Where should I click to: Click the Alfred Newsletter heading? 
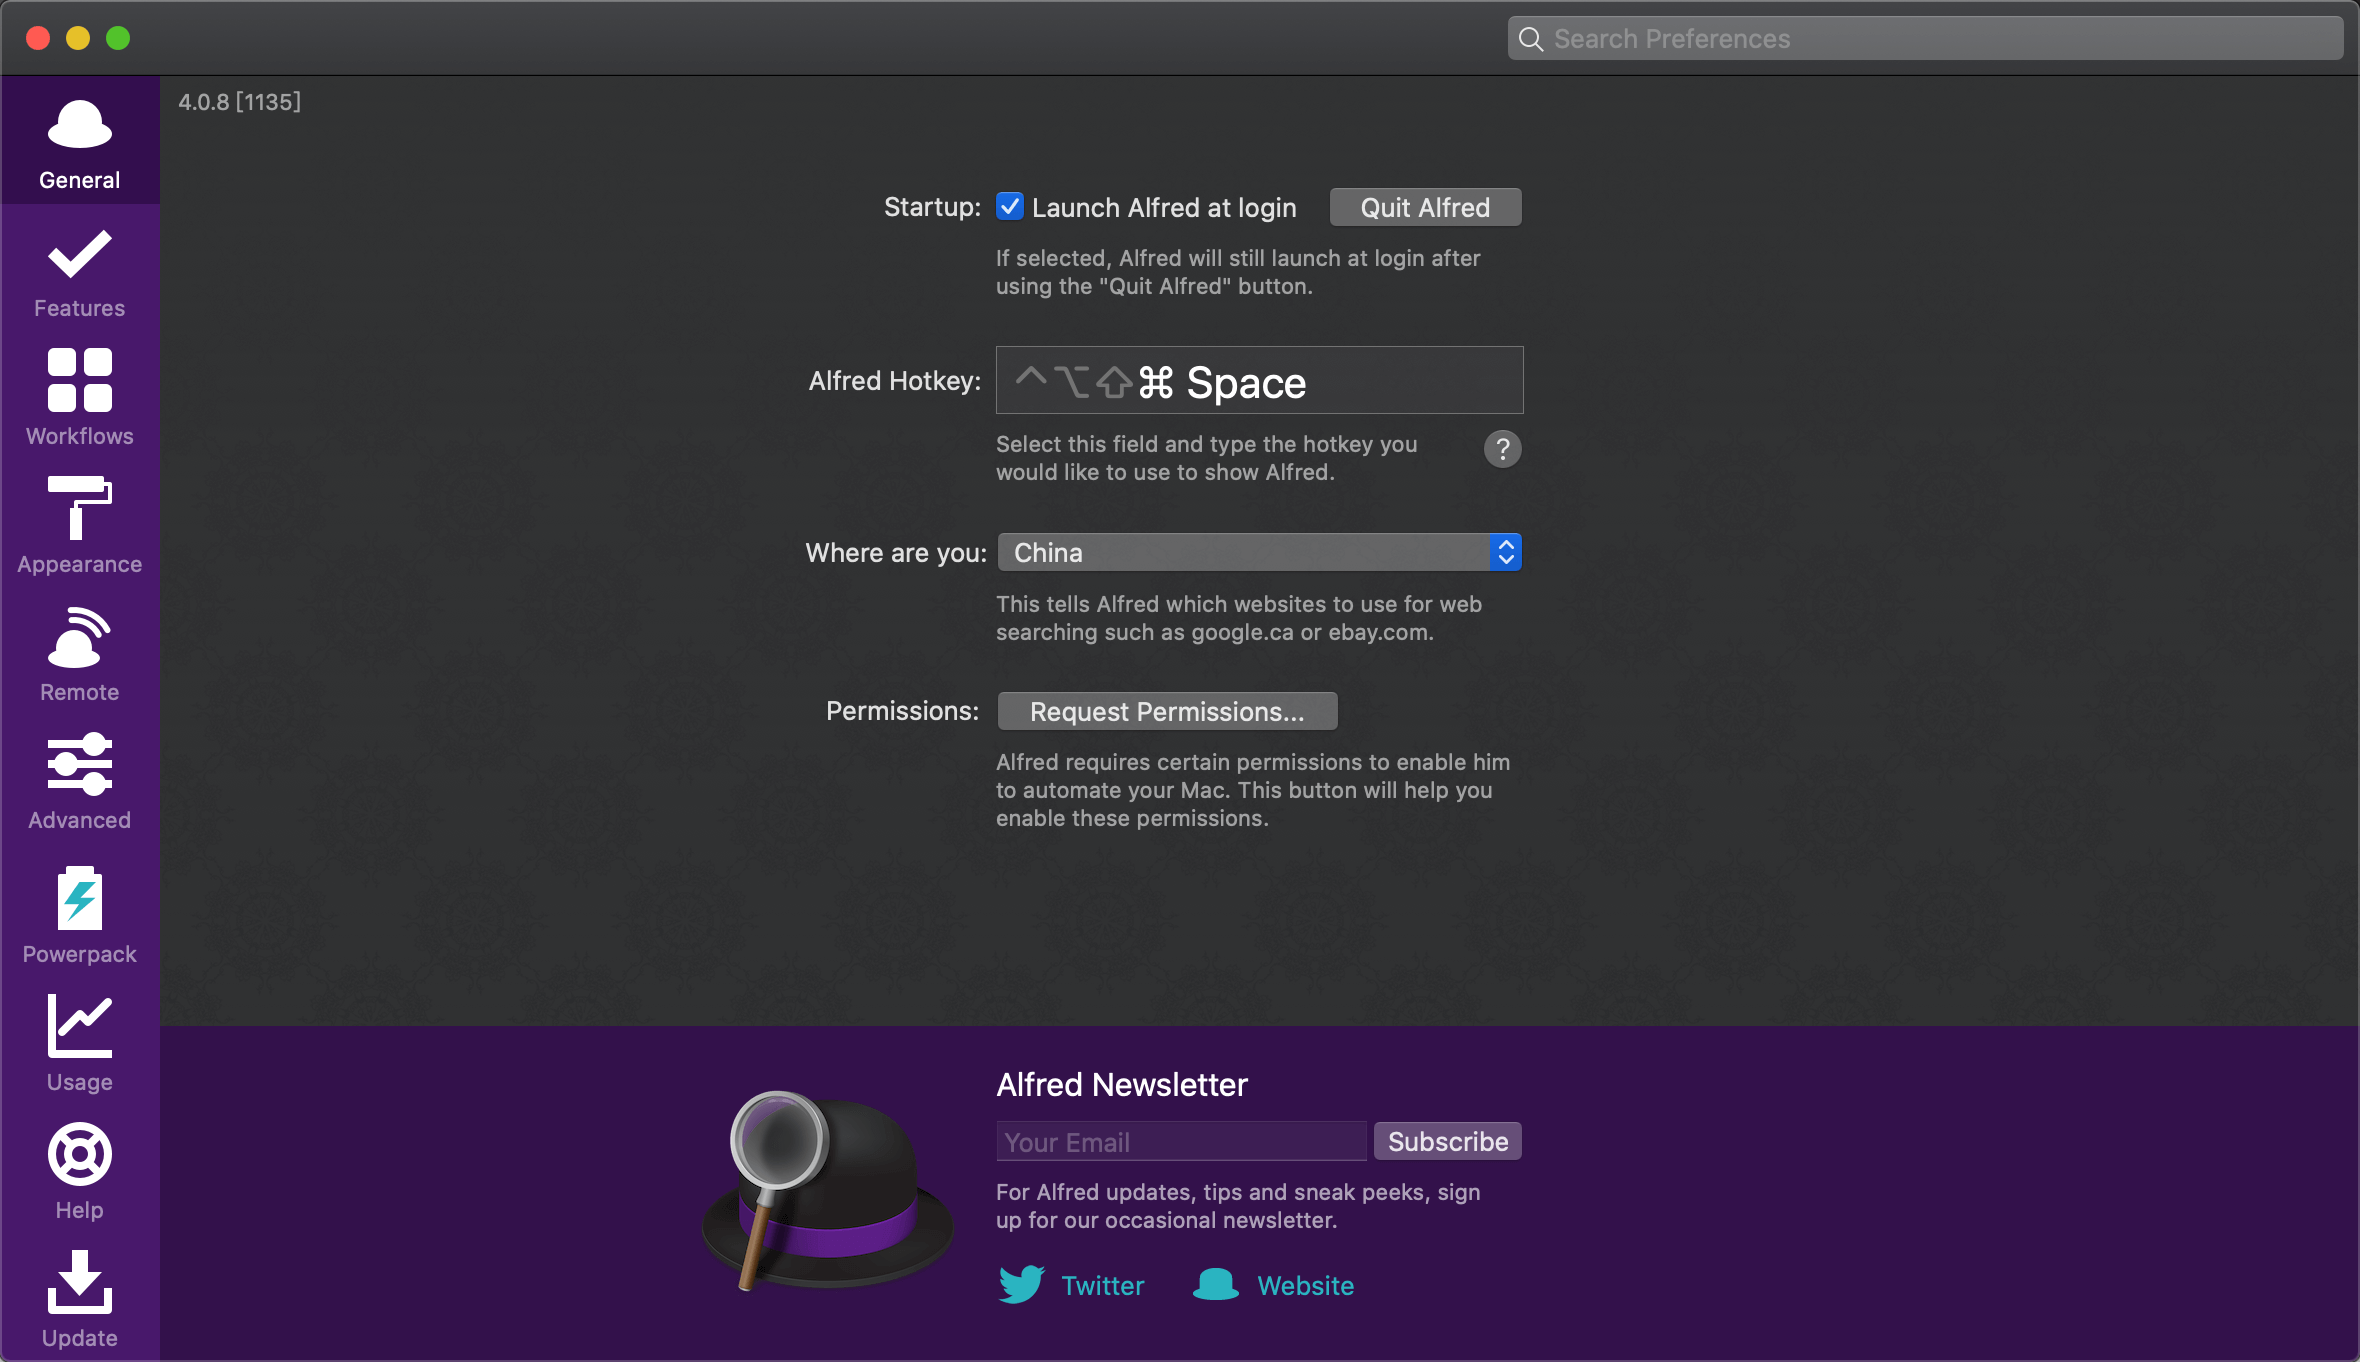1122,1084
